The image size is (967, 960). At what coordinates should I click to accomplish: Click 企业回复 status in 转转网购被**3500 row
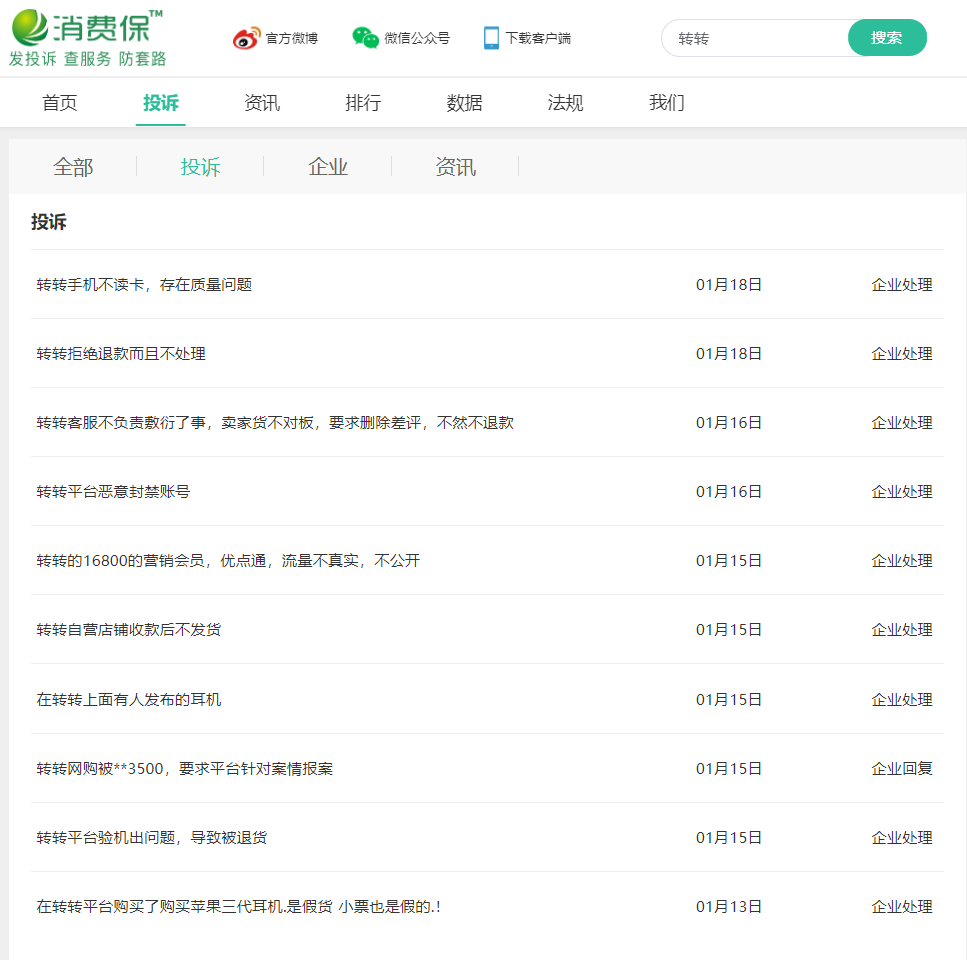point(902,768)
